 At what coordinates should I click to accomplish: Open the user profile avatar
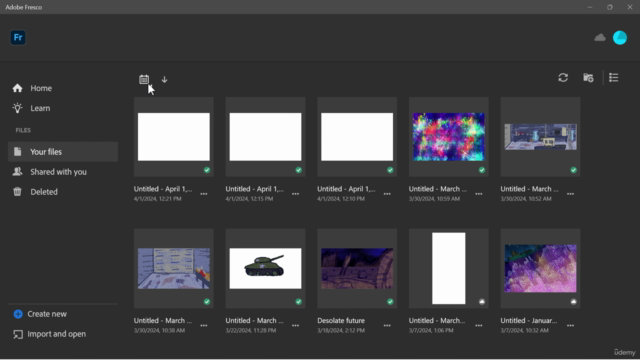coord(620,38)
